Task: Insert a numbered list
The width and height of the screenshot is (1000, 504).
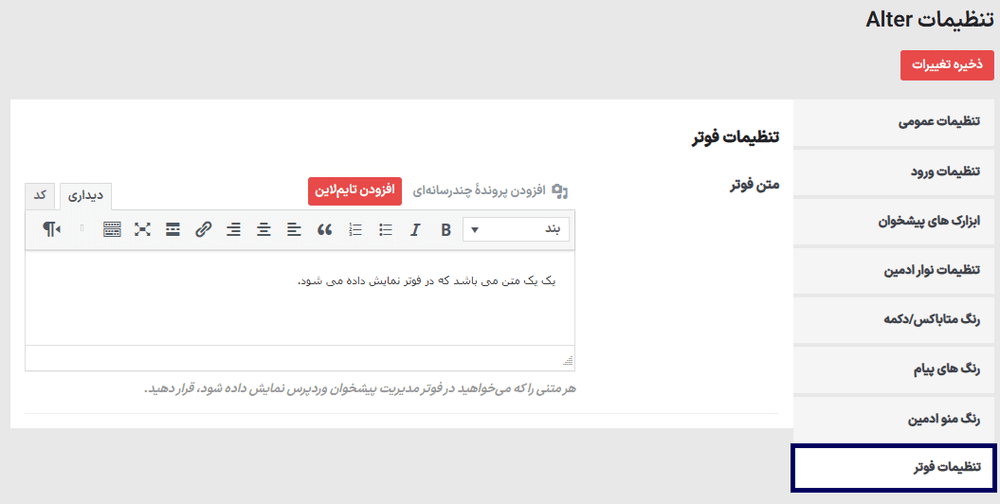Action: click(x=355, y=230)
